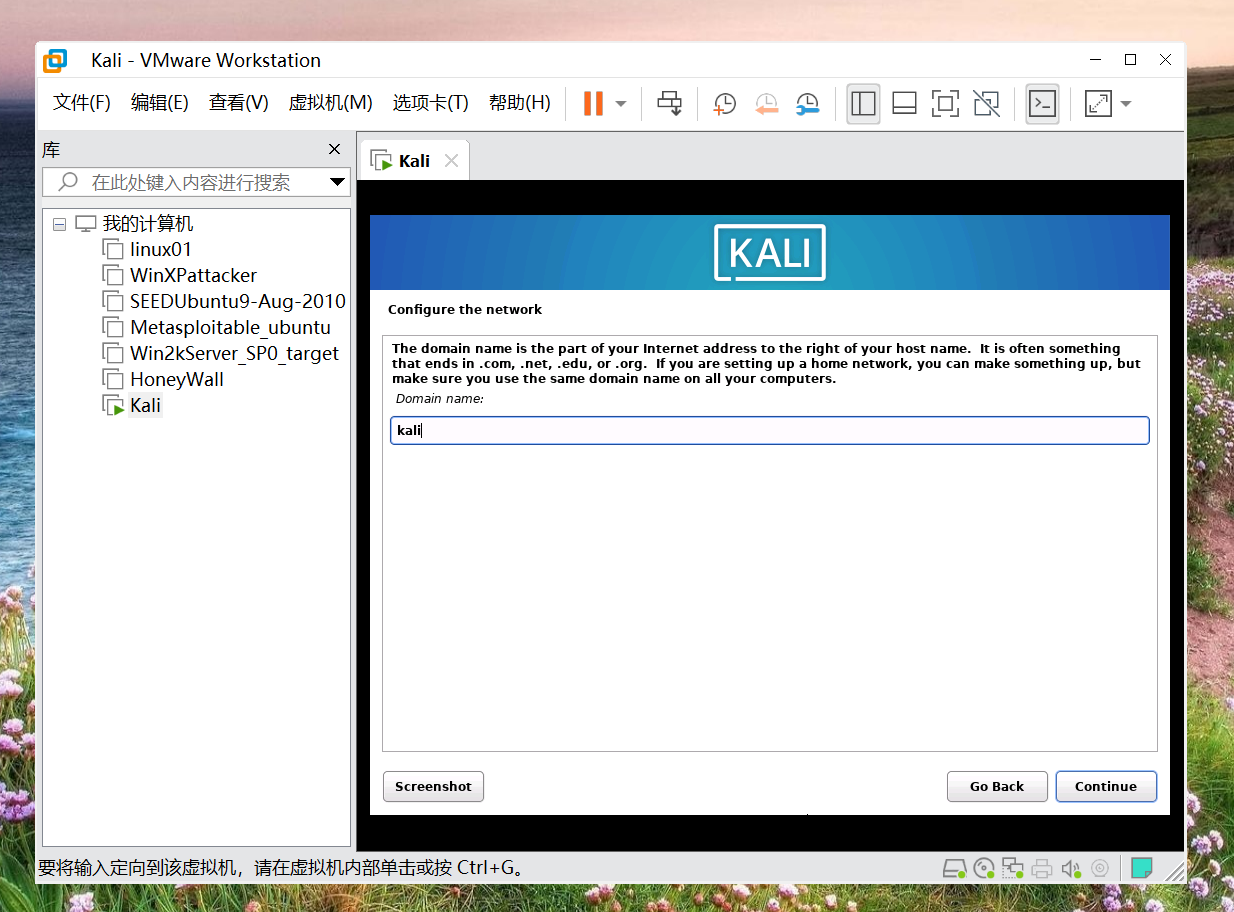Toggle the console view button

coord(1043,103)
